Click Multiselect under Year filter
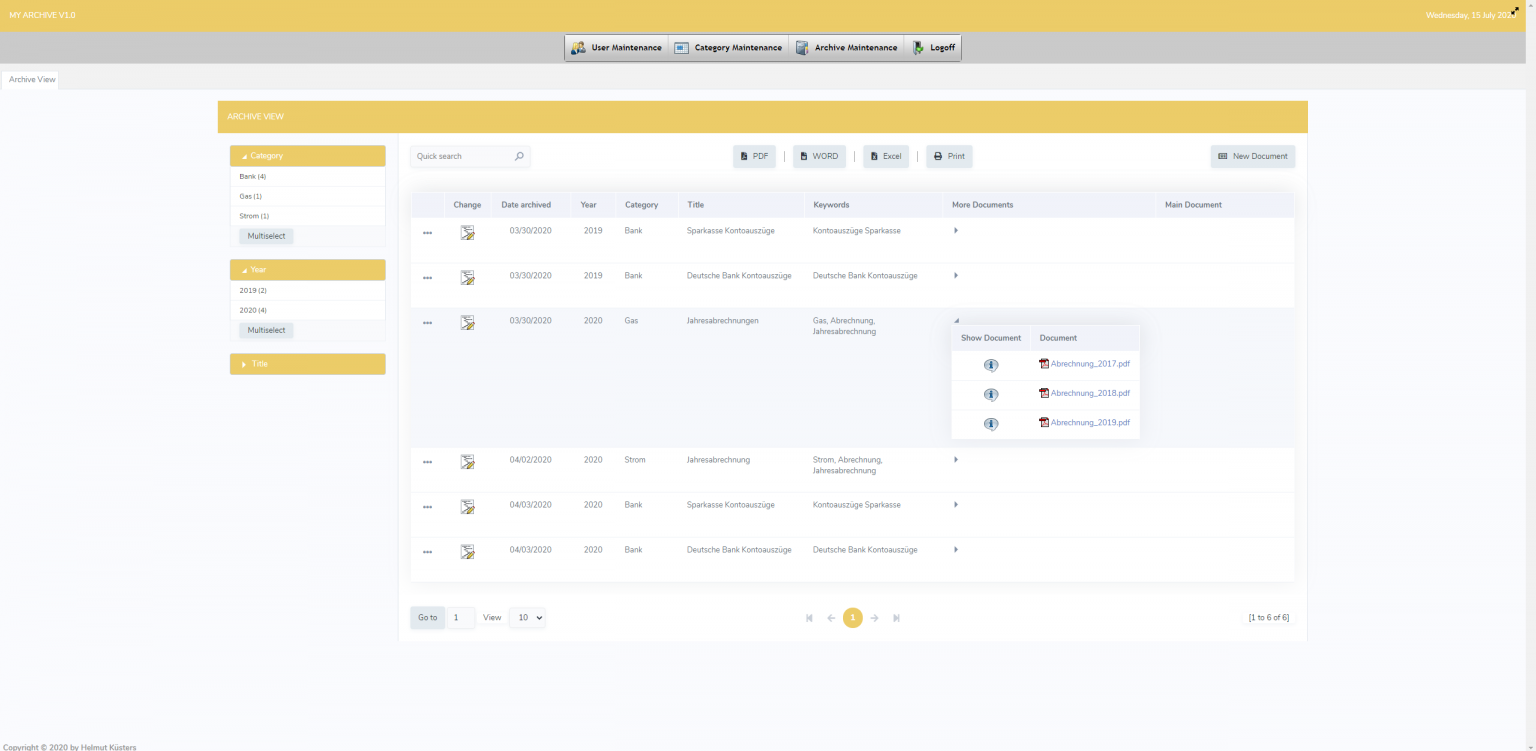This screenshot has height=751, width=1536. [265, 330]
